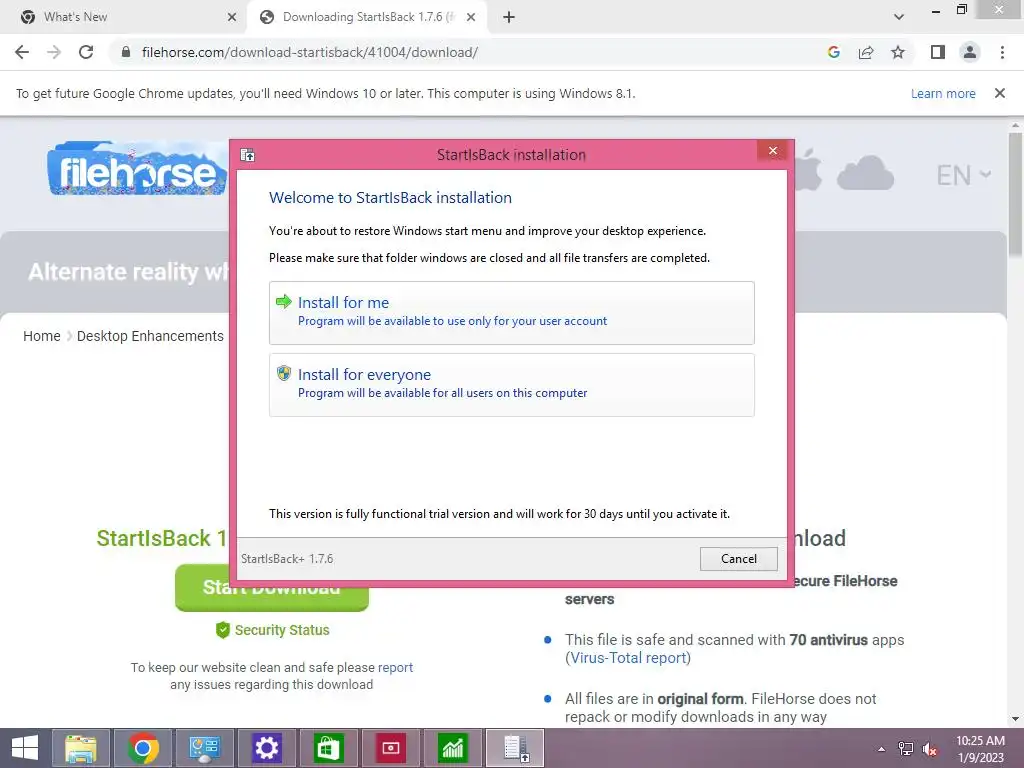Image resolution: width=1024 pixels, height=768 pixels.
Task: Click the muted volume tray icon
Action: coord(930,749)
